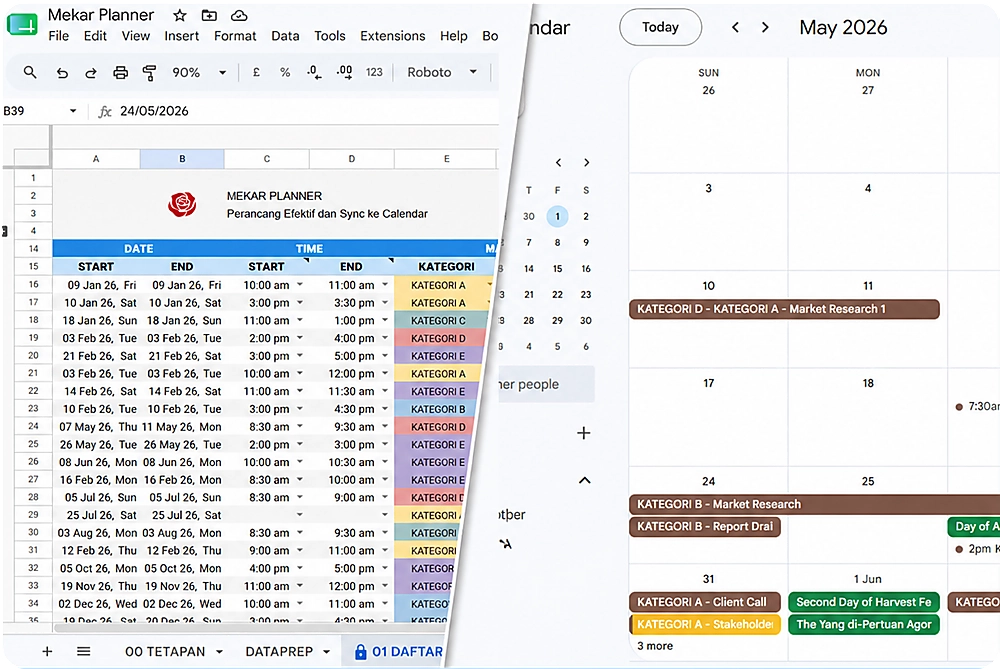Viewport: 1000px width, 670px height.
Task: Click KATEGORI C cell in 18 Jan row
Action: click(x=439, y=321)
